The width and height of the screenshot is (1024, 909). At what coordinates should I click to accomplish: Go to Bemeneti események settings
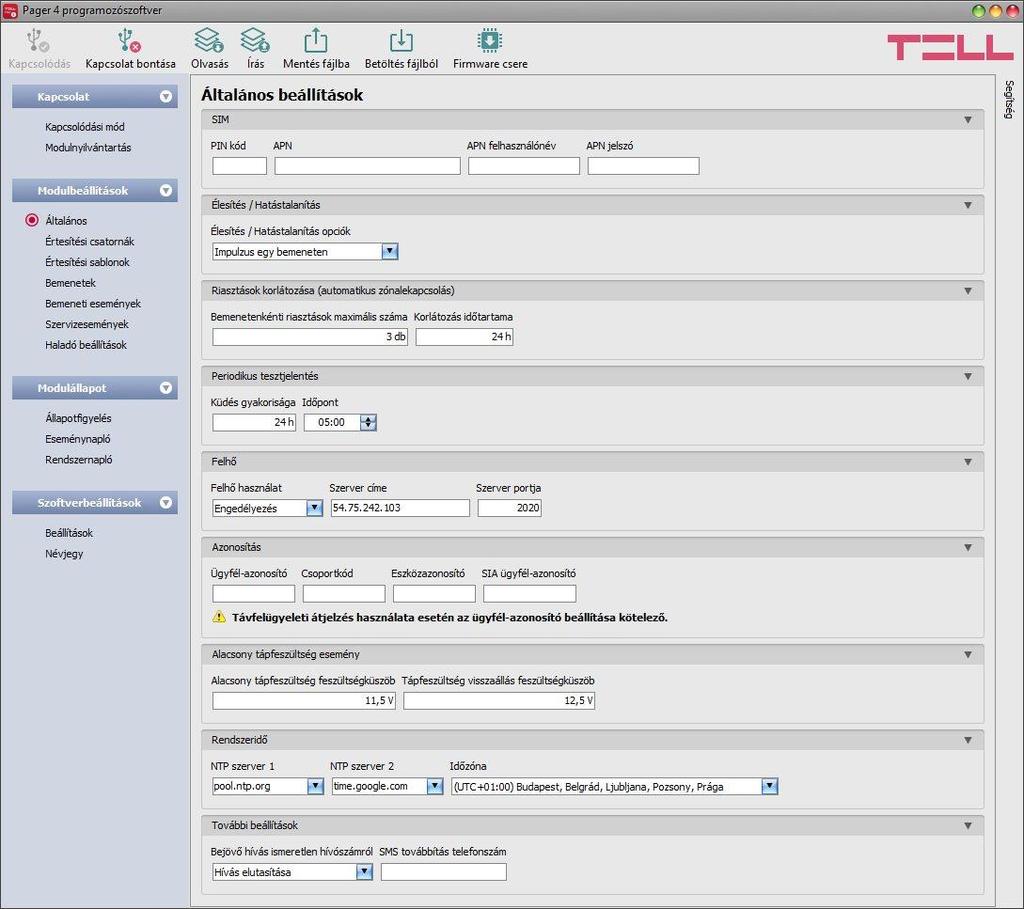tap(93, 304)
